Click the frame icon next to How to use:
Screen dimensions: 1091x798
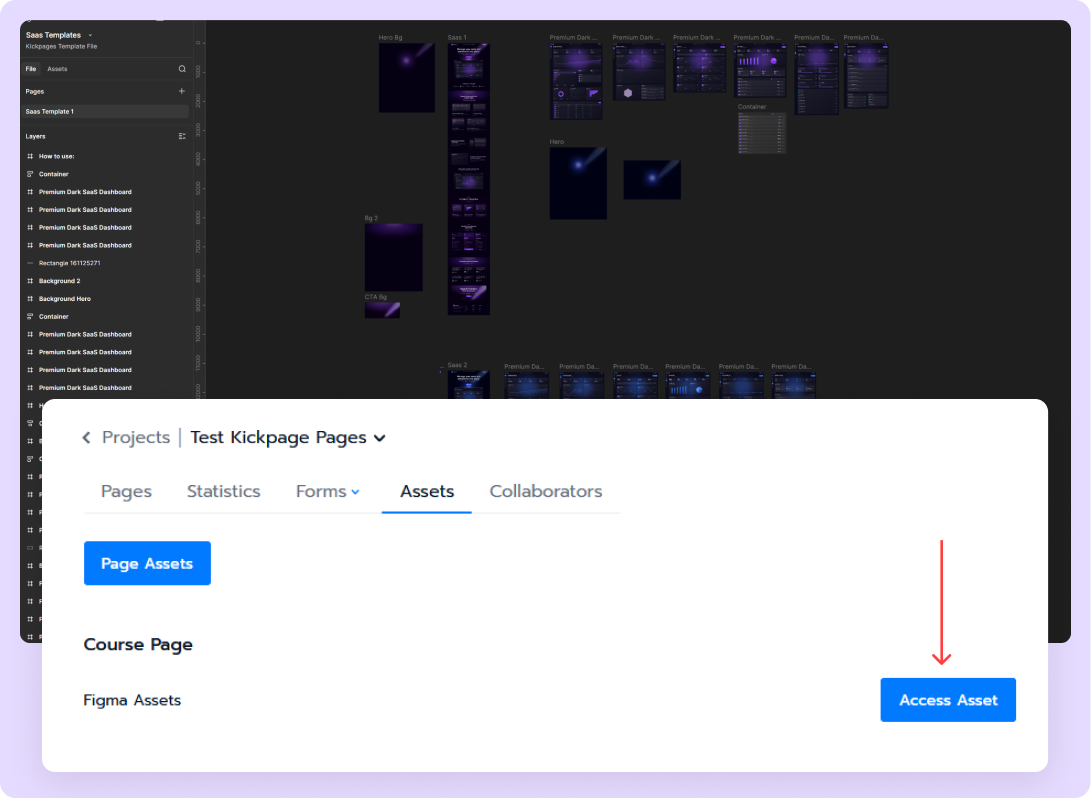pos(30,156)
